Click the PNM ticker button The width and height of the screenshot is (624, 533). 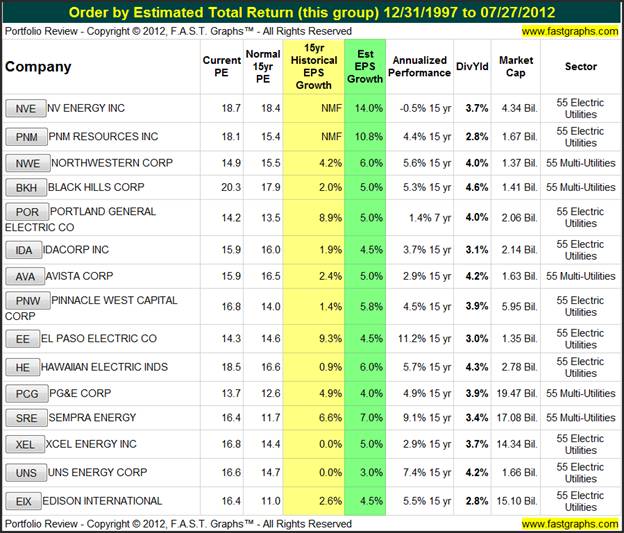27,137
